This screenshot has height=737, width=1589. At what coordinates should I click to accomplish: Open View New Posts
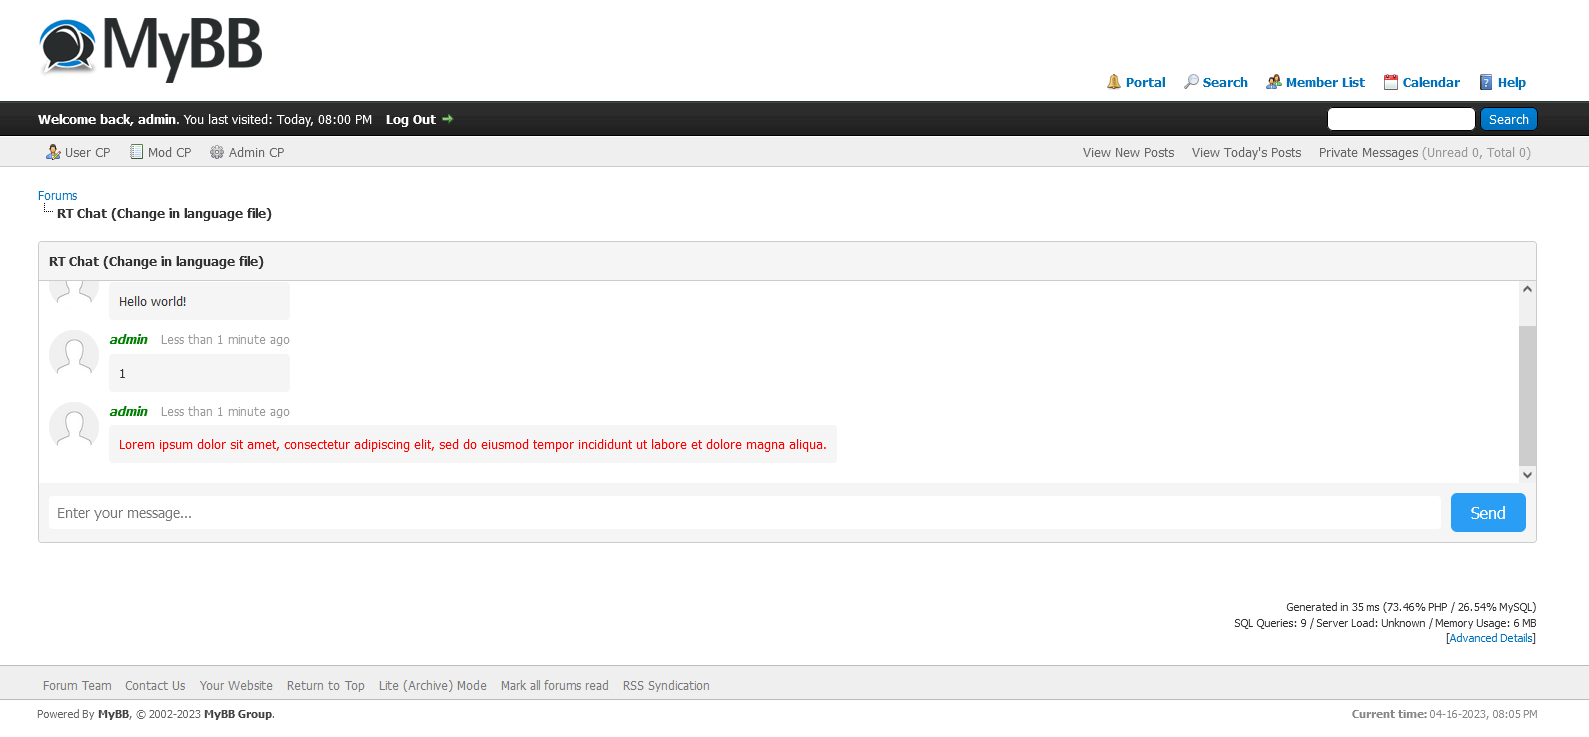[1128, 153]
